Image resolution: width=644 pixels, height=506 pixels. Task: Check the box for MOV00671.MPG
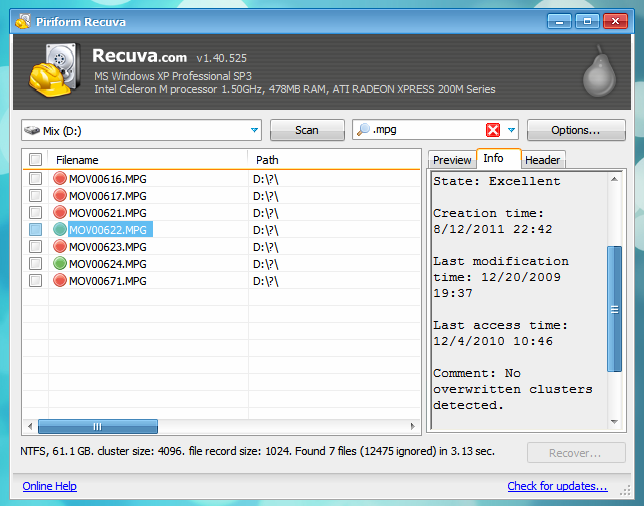click(x=35, y=281)
